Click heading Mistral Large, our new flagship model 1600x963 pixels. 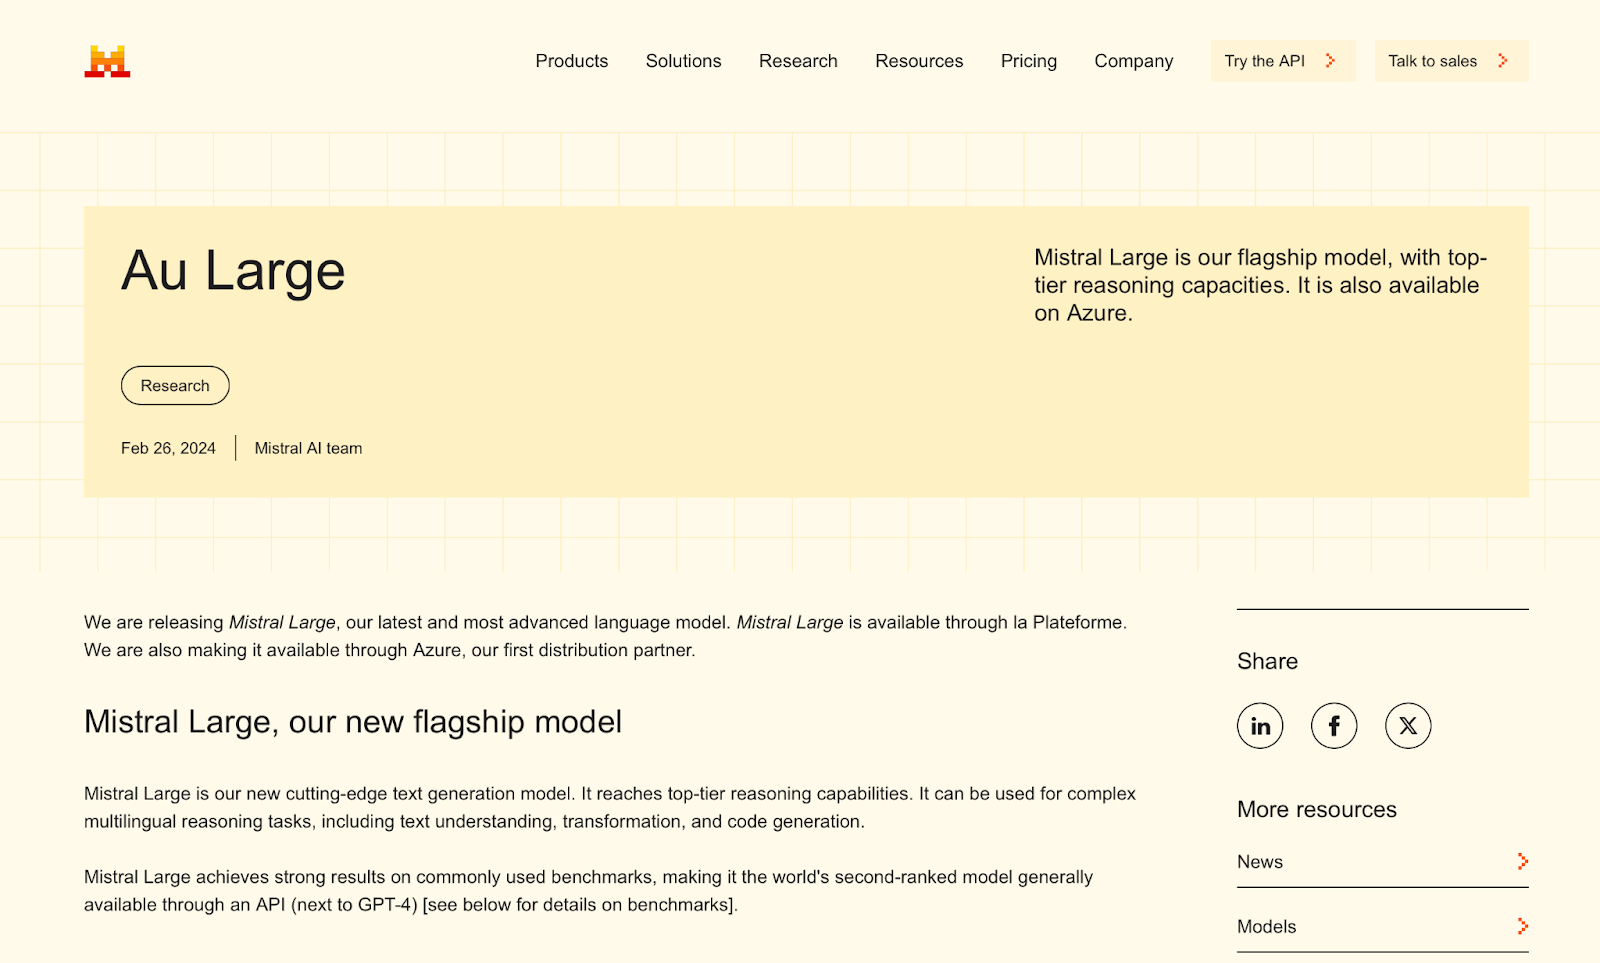pyautogui.click(x=353, y=722)
